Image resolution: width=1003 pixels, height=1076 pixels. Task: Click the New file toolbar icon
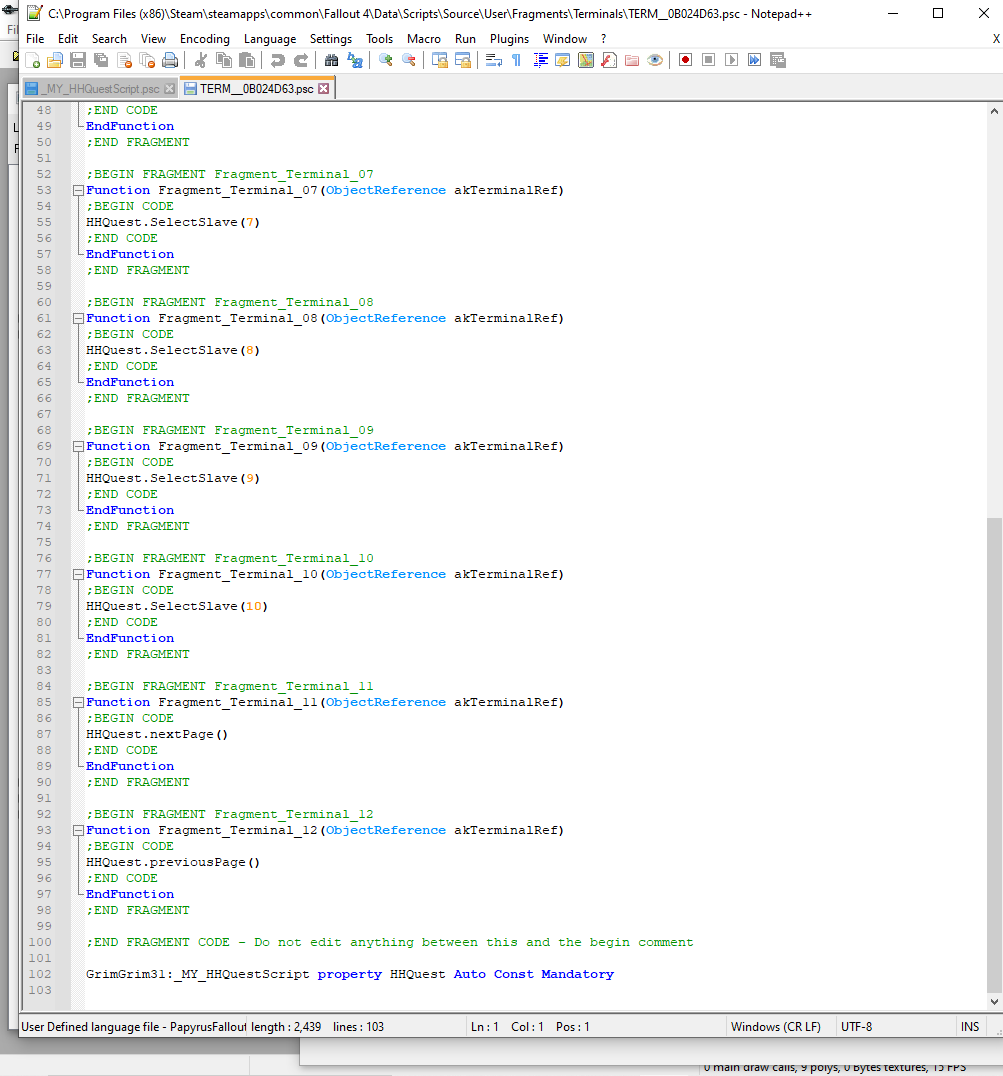(32, 60)
